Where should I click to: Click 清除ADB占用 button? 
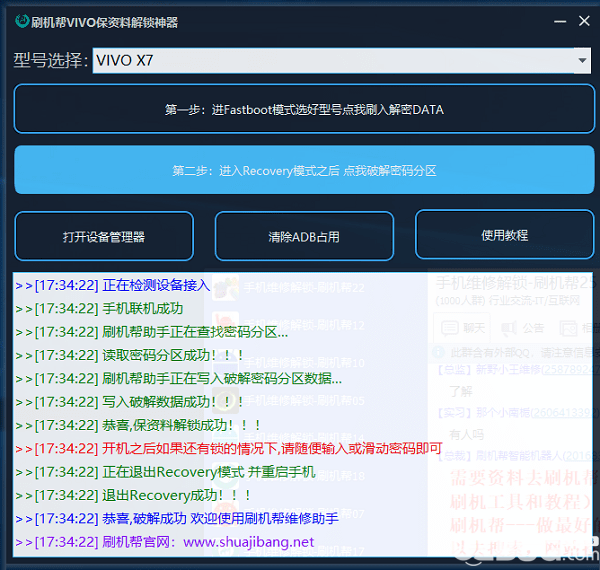coord(304,236)
